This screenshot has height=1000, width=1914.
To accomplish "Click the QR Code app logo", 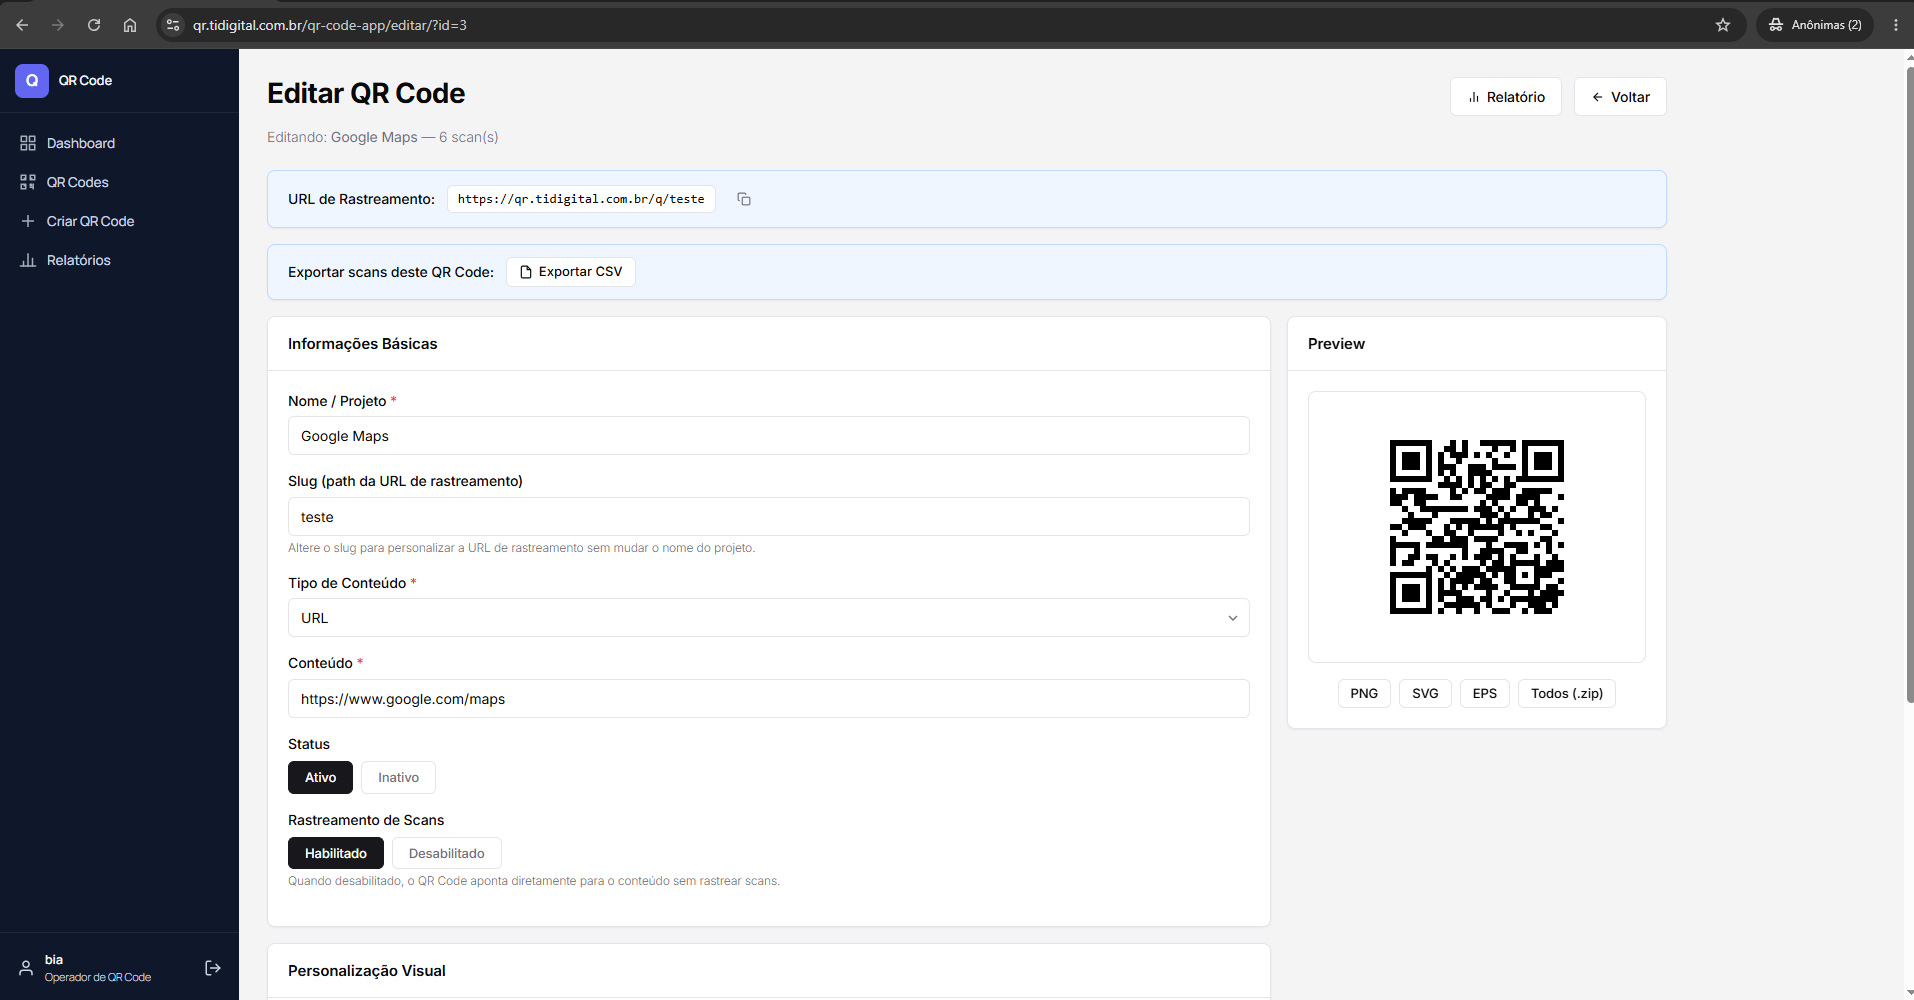I will coord(32,80).
